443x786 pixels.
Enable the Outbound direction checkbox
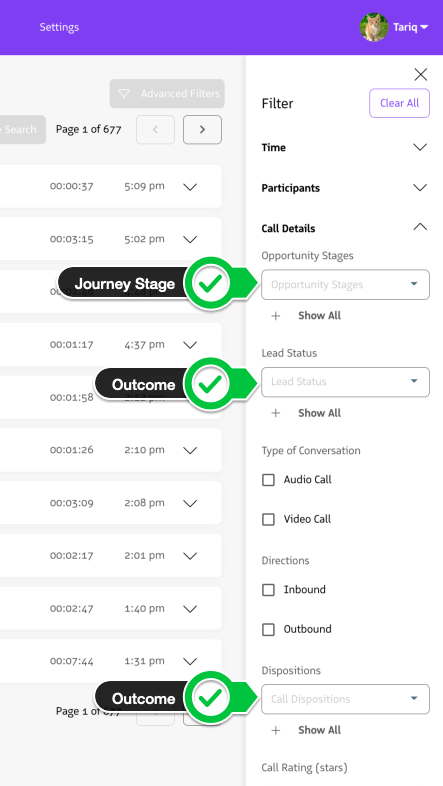point(269,630)
